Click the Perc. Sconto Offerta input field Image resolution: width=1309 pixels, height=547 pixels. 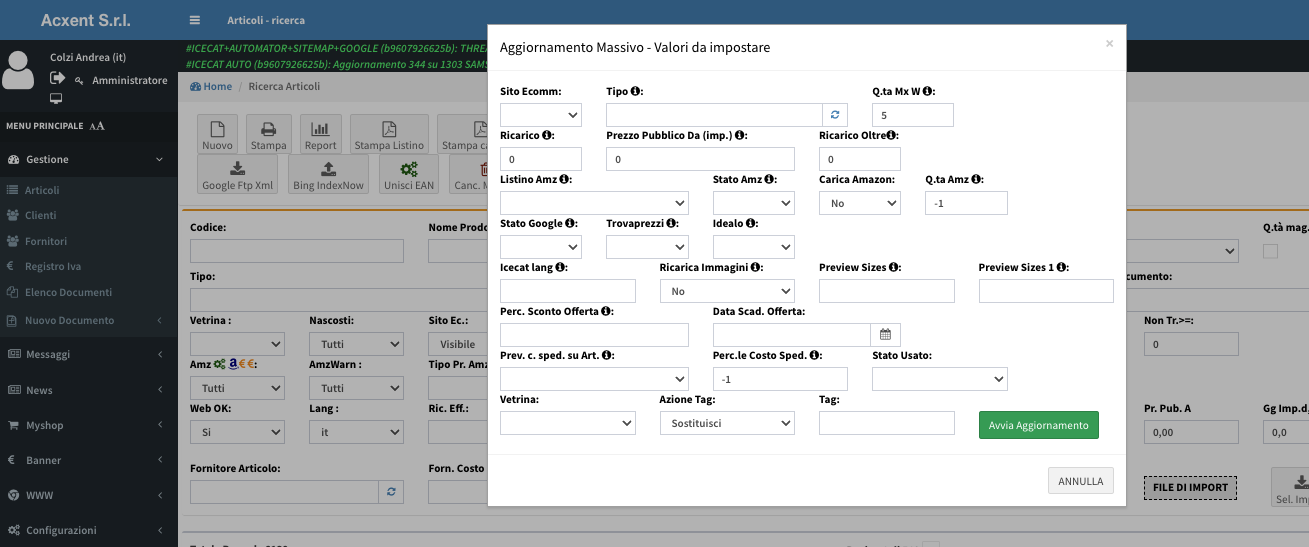click(x=594, y=335)
